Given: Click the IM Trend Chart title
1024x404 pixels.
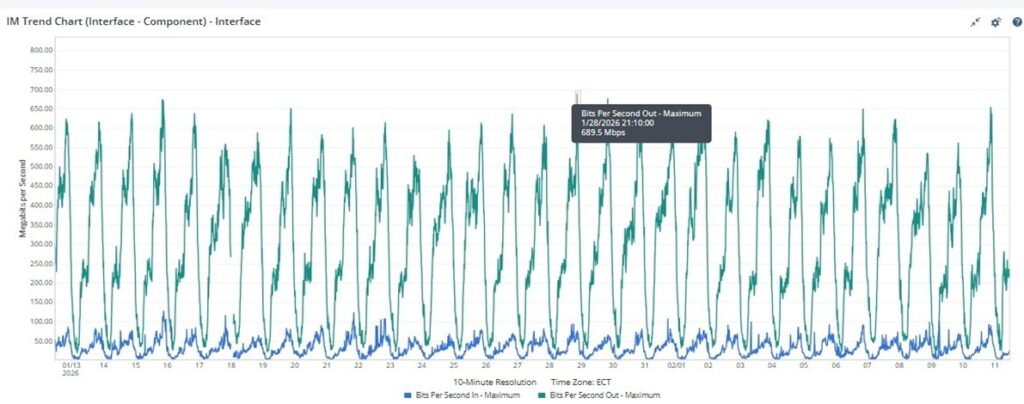Looking at the screenshot, I should [134, 21].
